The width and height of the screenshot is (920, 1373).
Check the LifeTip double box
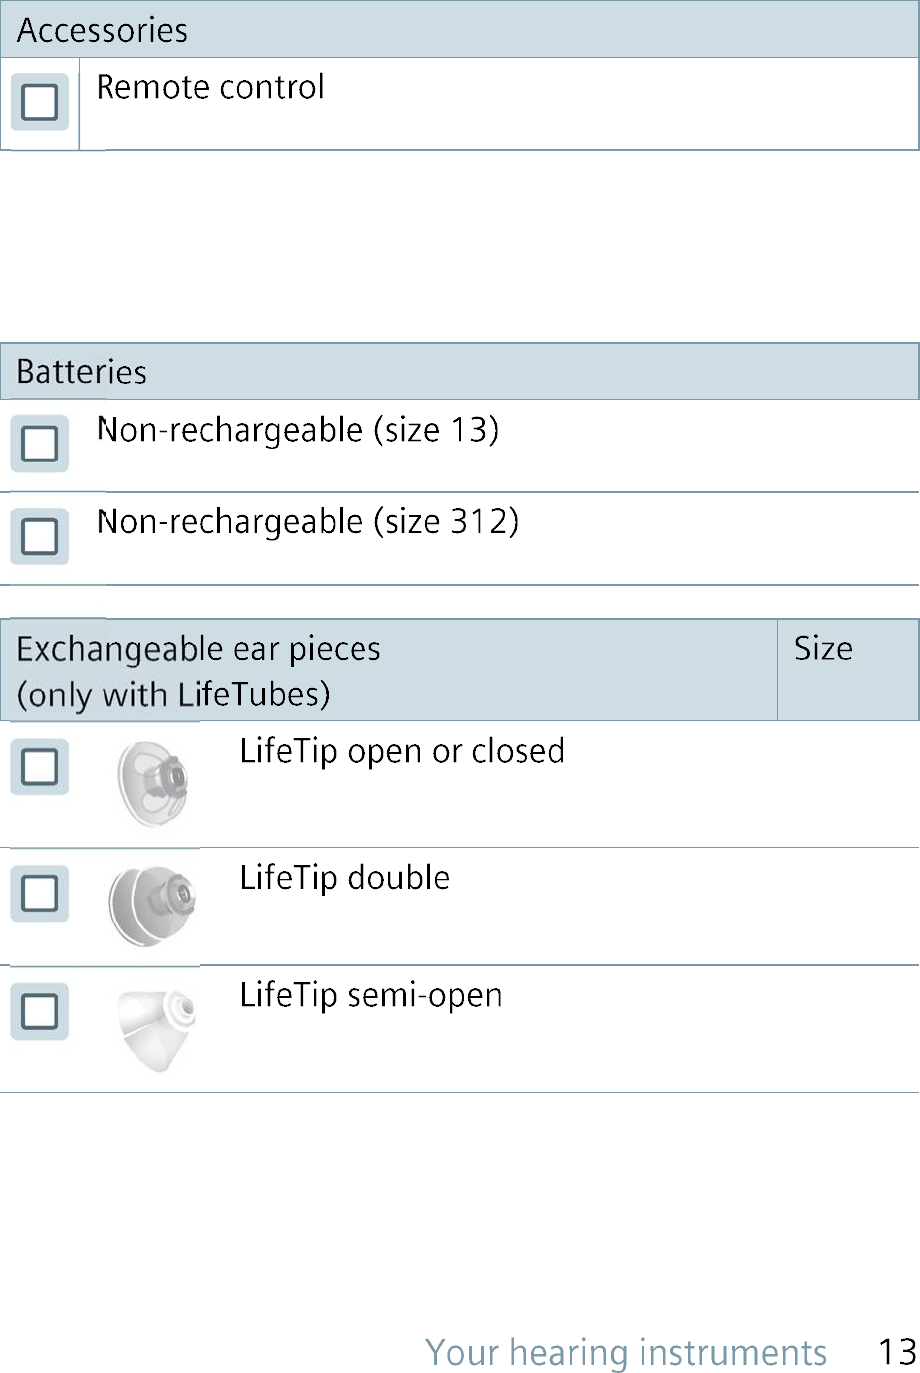[40, 894]
